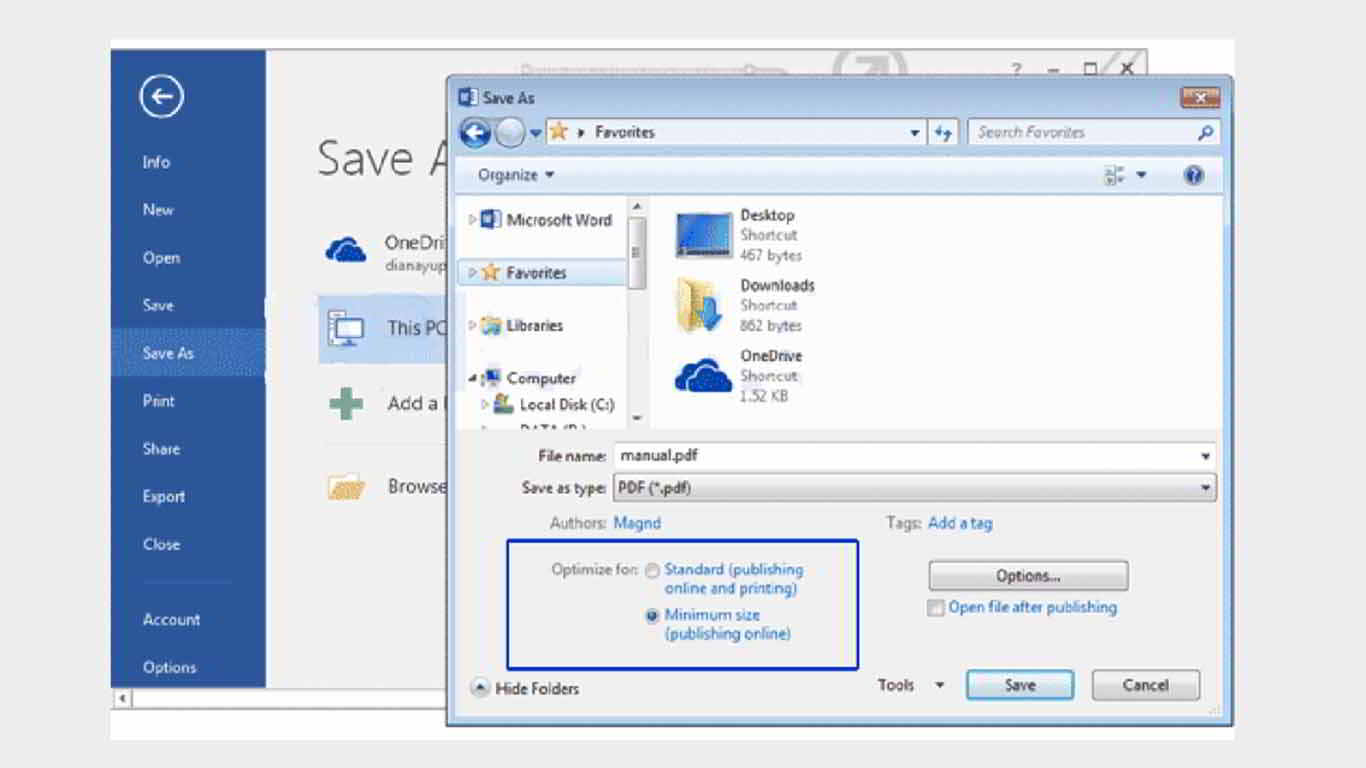Screen dimensions: 1366x768
Task: Refresh the Favorites location
Action: [943, 132]
